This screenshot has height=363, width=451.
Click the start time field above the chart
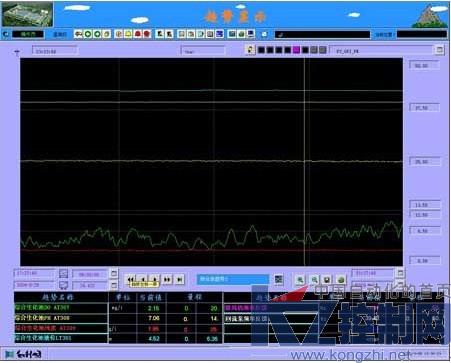point(55,51)
